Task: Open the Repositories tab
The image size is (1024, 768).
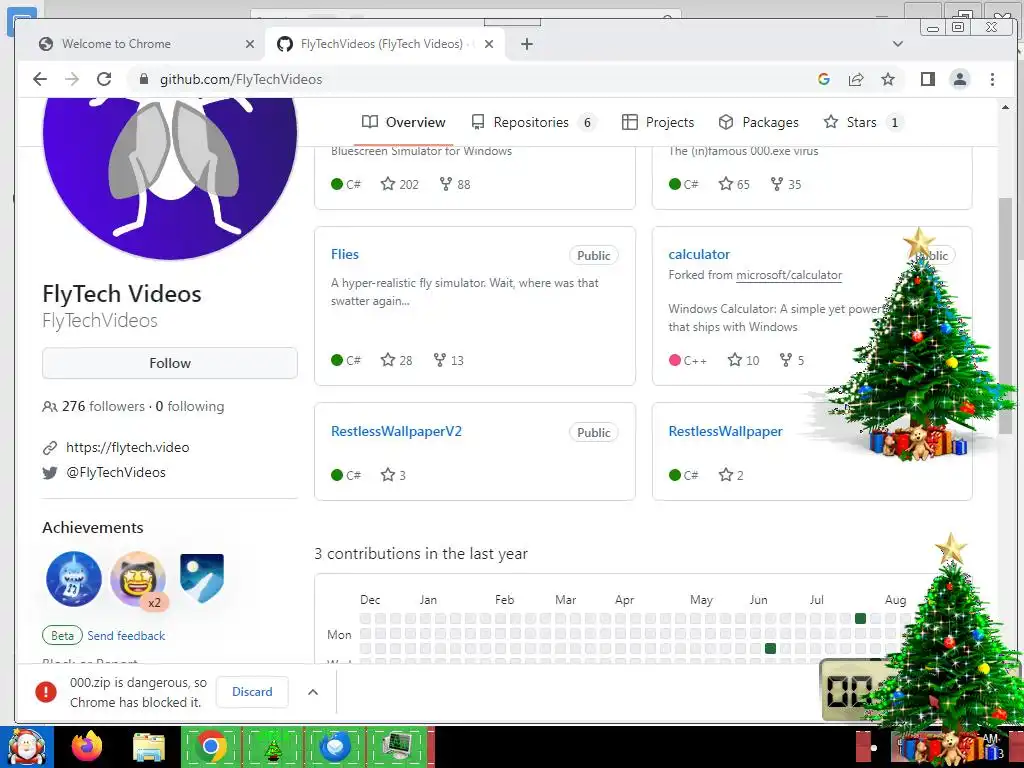Action: [533, 122]
